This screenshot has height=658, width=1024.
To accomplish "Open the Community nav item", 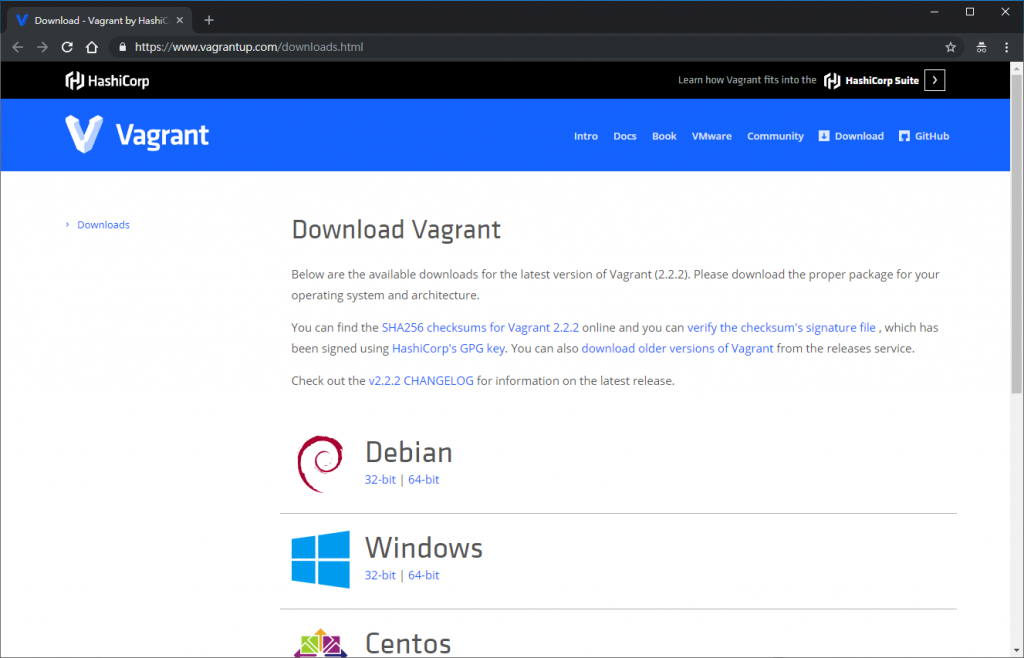I will 775,136.
